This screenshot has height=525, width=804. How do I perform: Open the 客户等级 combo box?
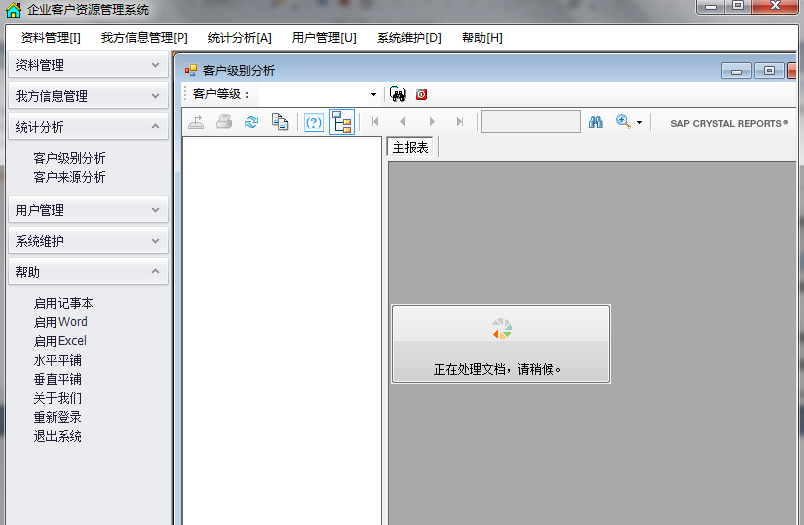[x=373, y=94]
